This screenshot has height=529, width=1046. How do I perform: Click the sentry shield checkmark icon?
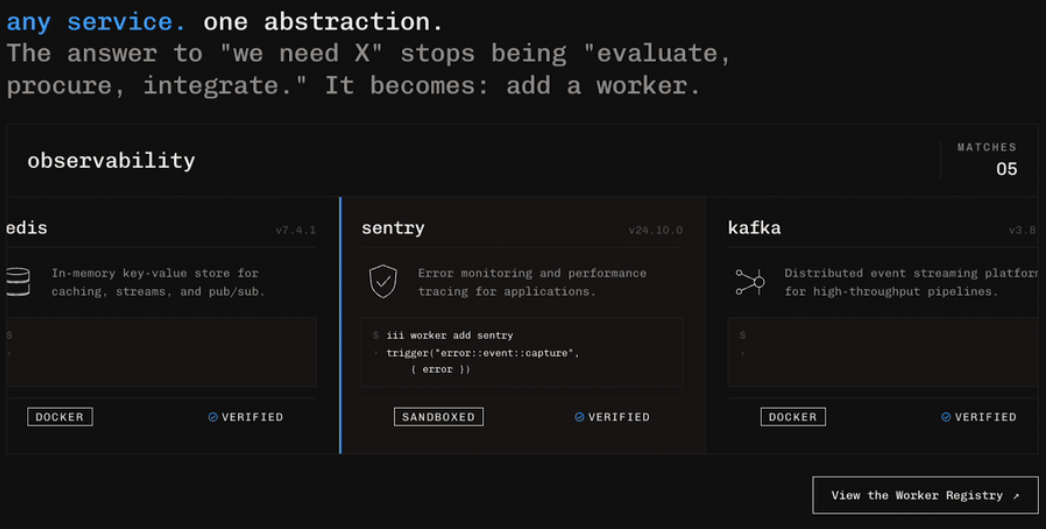point(383,281)
